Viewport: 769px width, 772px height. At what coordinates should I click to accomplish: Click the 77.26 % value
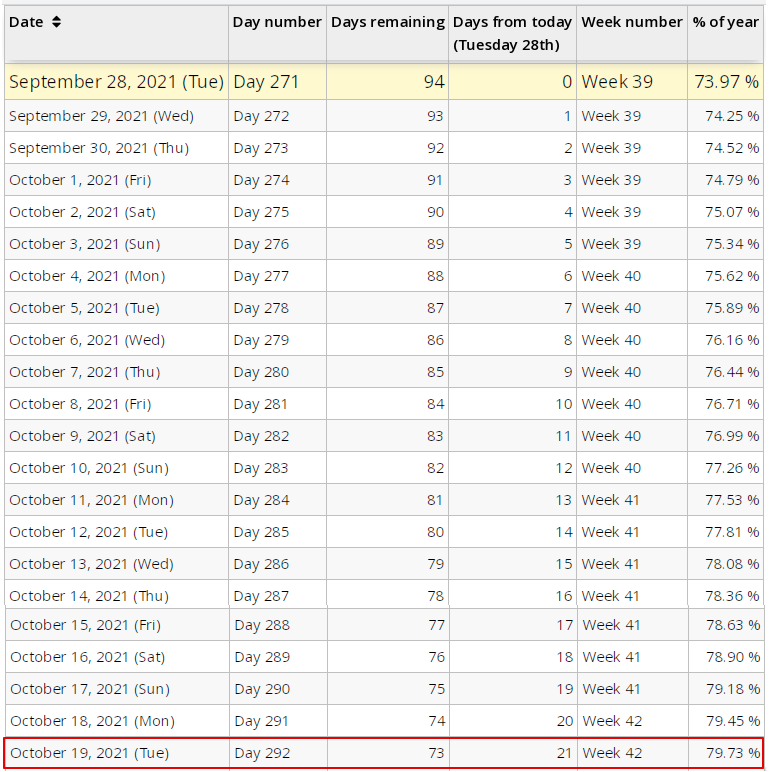click(x=732, y=468)
